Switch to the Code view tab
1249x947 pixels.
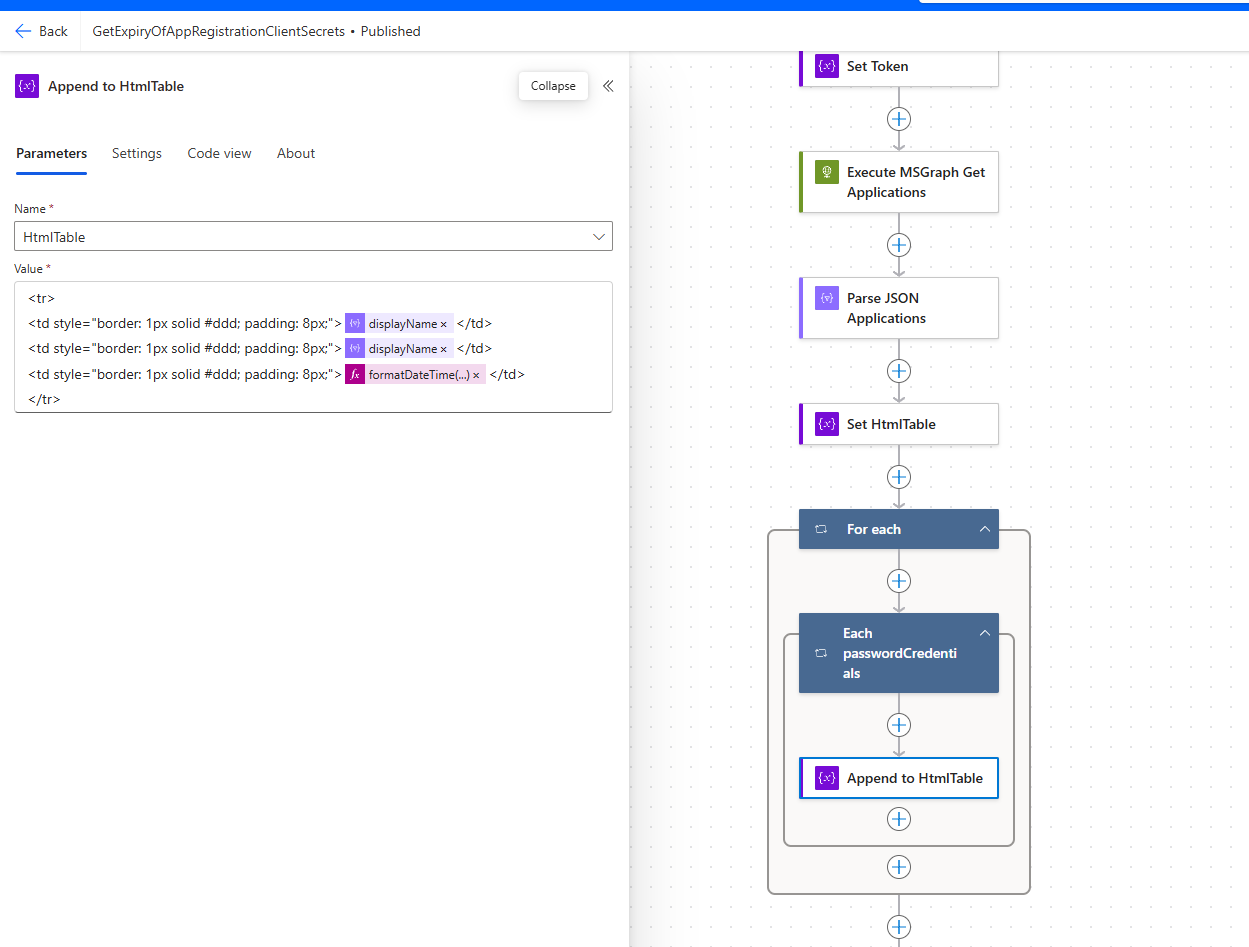[x=219, y=153]
